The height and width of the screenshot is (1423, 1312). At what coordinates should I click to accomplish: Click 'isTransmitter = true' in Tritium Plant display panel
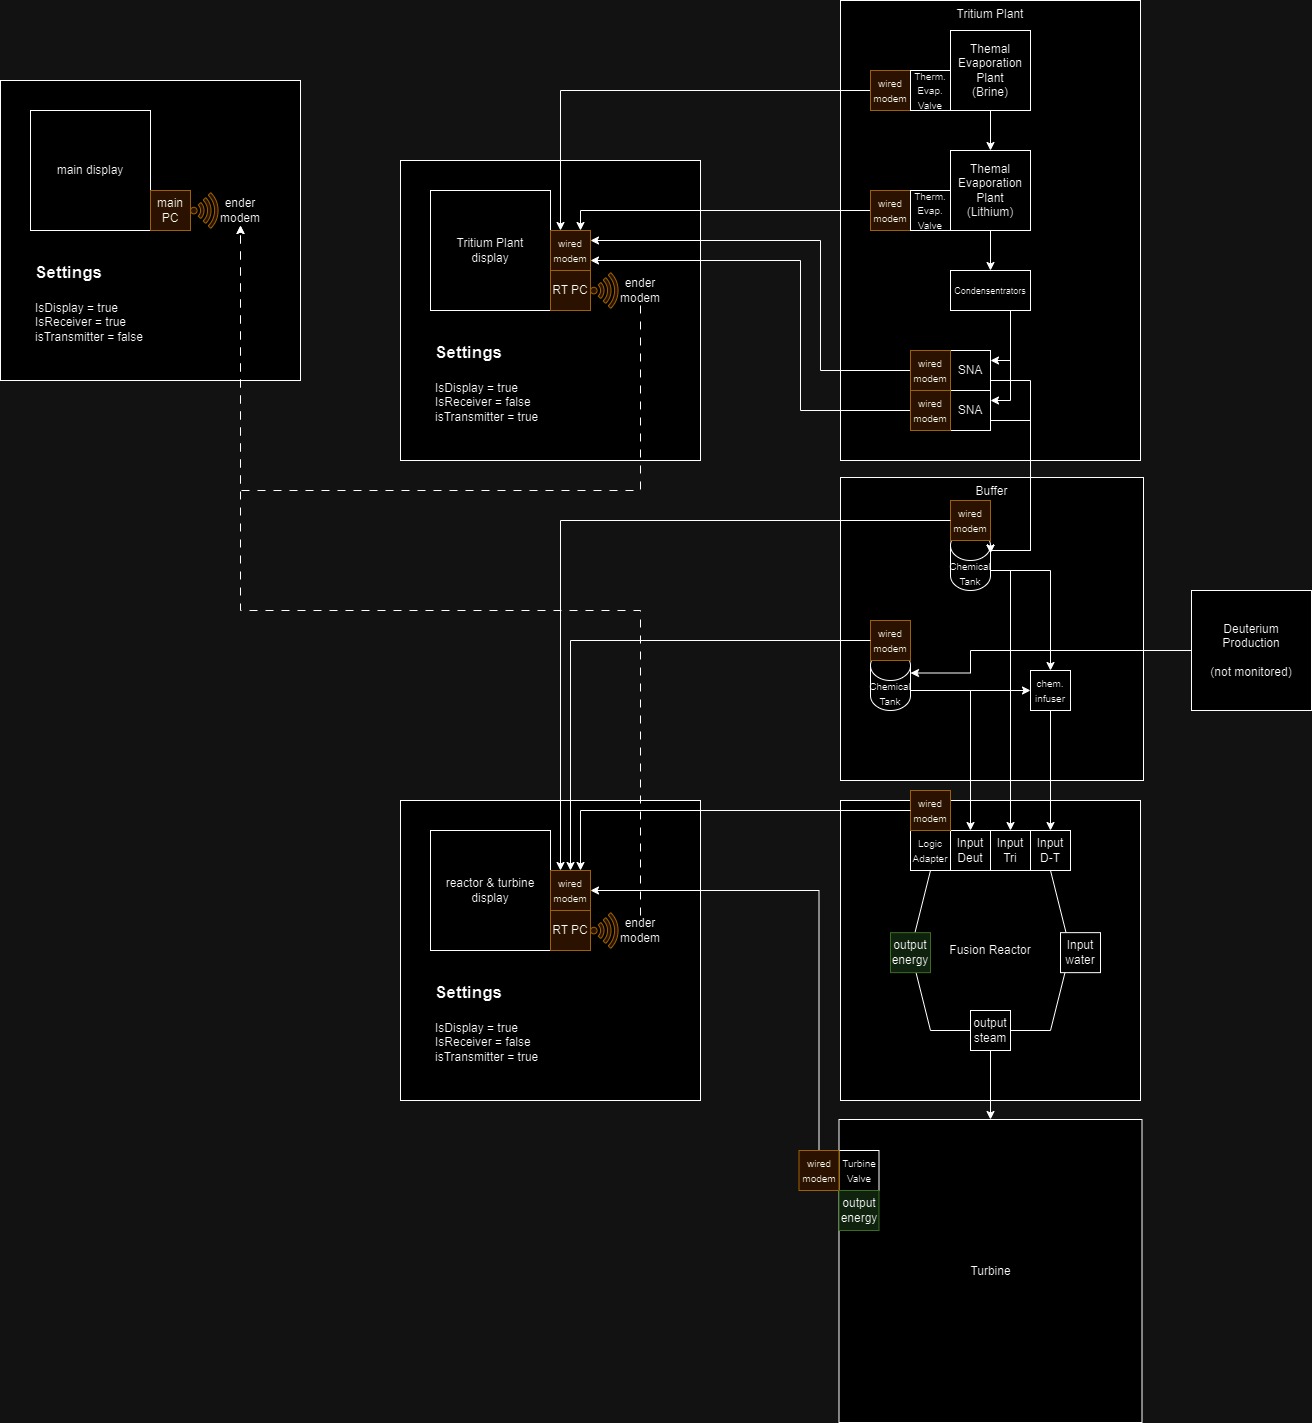click(x=486, y=417)
